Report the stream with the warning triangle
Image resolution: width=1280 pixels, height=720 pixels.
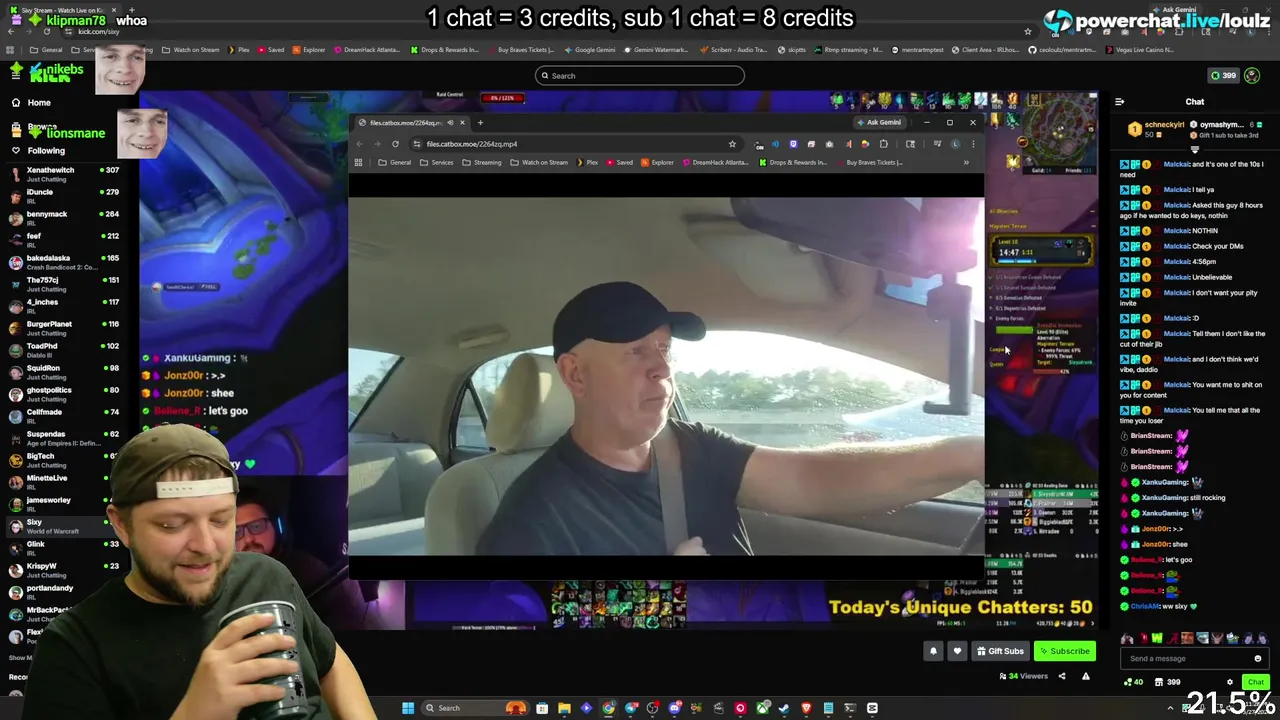[x=1085, y=676]
